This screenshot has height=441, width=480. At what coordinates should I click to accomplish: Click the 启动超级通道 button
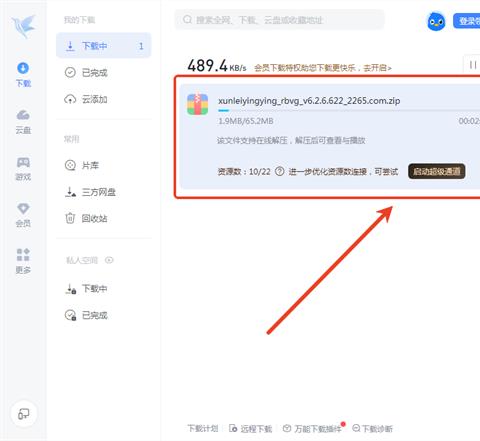pos(436,171)
